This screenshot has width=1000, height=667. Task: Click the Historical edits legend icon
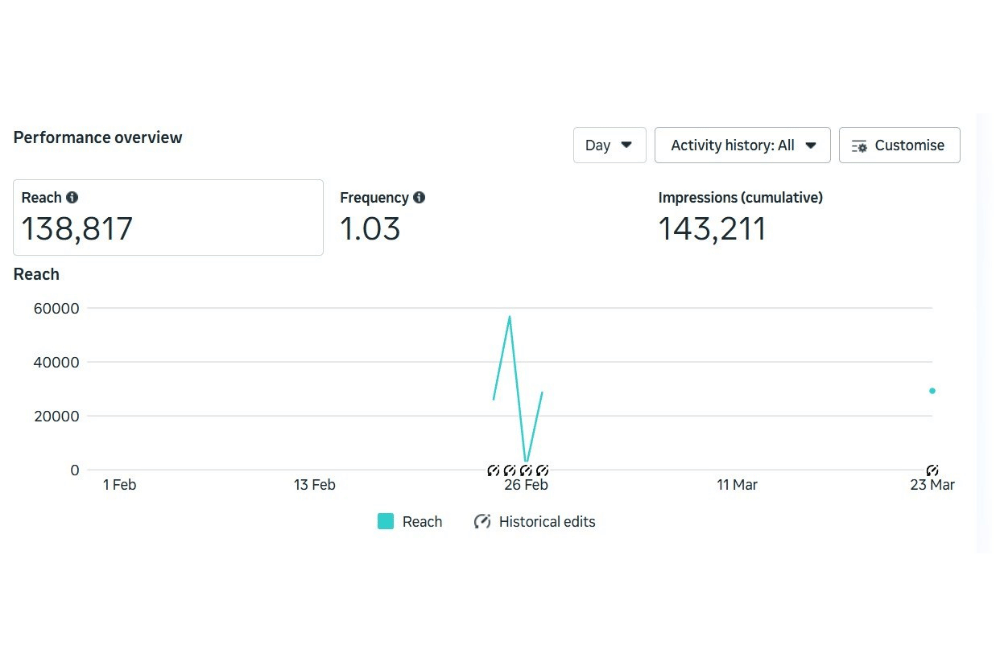pyautogui.click(x=482, y=521)
